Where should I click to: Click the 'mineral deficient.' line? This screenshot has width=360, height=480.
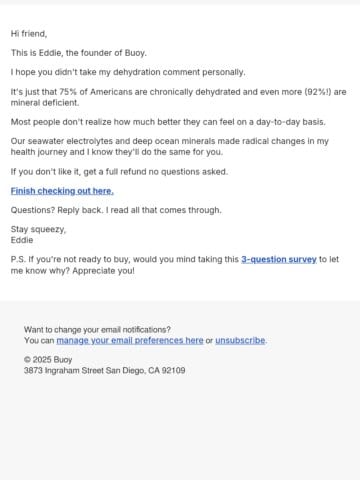point(45,103)
